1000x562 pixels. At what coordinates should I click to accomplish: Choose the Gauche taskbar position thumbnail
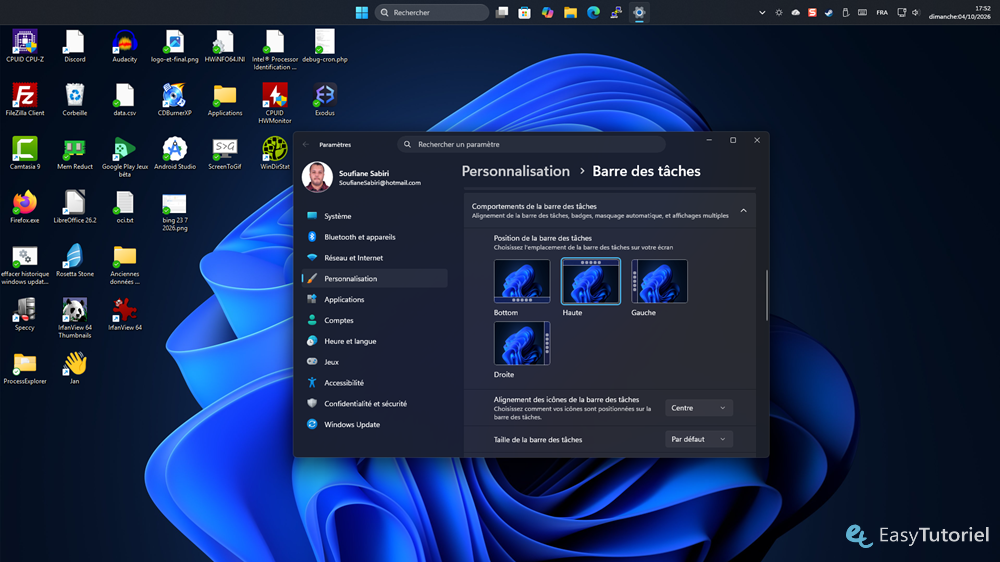pos(659,281)
